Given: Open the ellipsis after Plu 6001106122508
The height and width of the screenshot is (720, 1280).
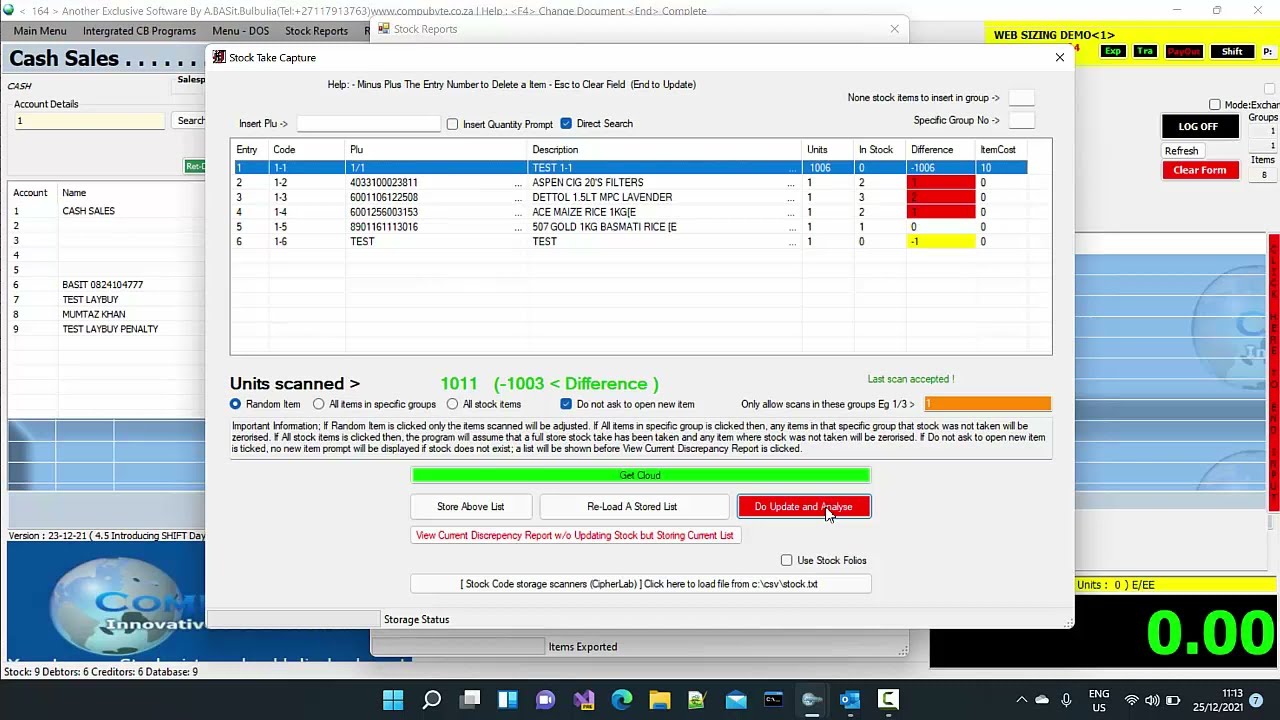Looking at the screenshot, I should click(518, 198).
